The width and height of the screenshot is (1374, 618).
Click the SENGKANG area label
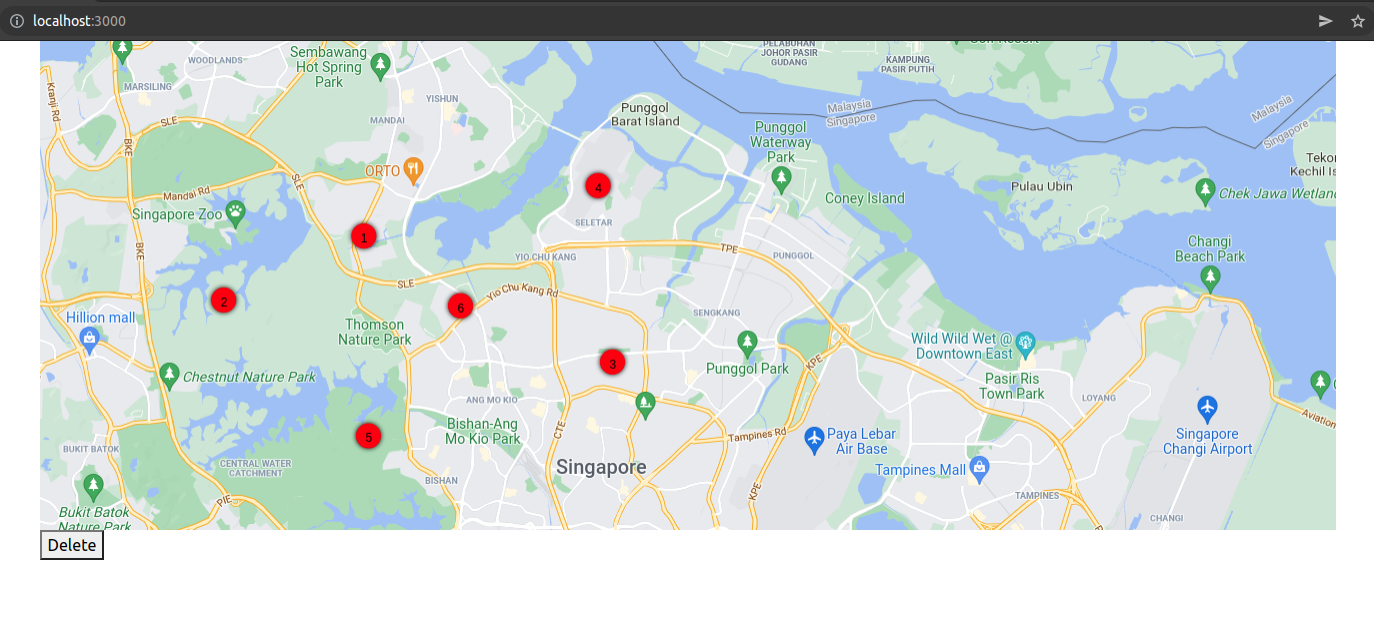719,313
